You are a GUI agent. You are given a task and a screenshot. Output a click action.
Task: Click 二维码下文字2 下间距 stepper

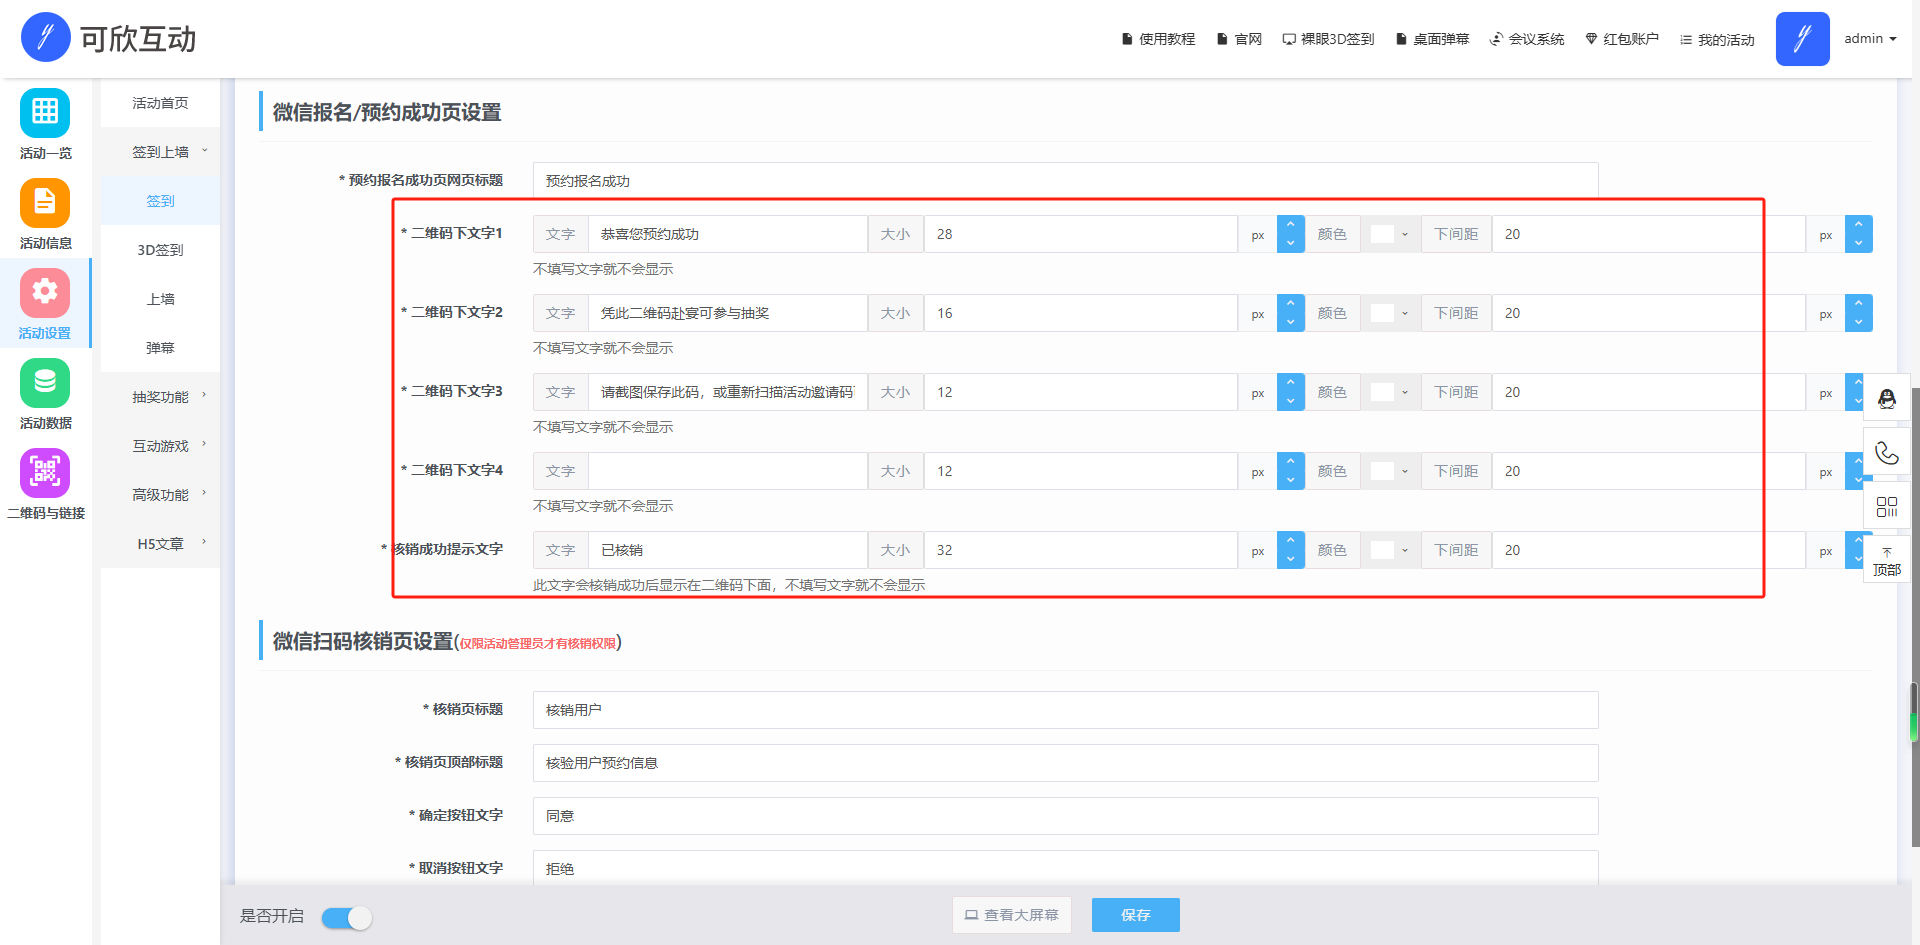coord(1859,313)
